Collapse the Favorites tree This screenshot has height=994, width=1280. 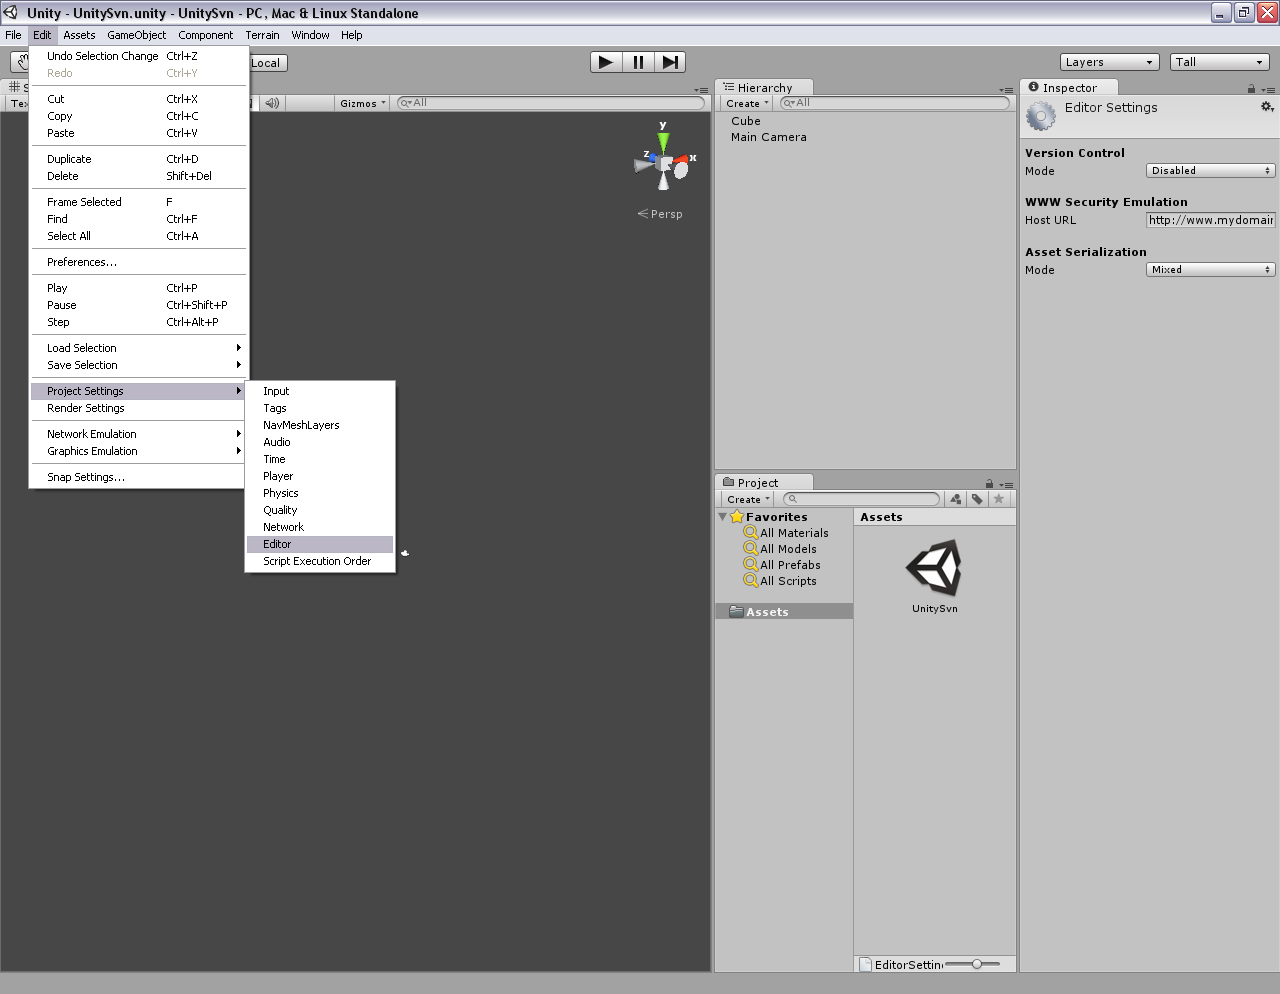(x=723, y=517)
